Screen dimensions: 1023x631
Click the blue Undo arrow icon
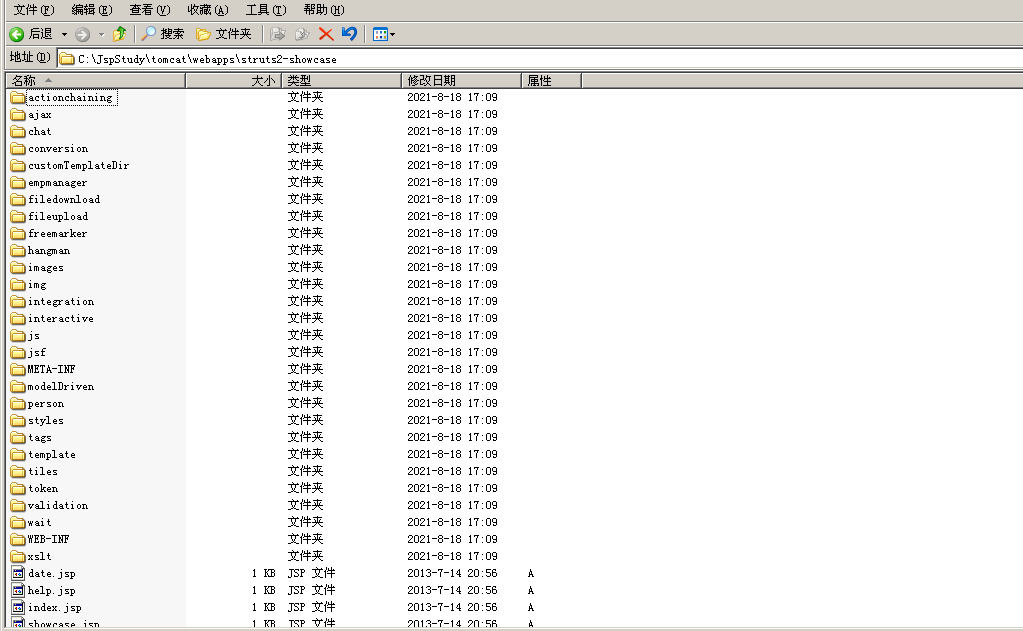coord(350,33)
